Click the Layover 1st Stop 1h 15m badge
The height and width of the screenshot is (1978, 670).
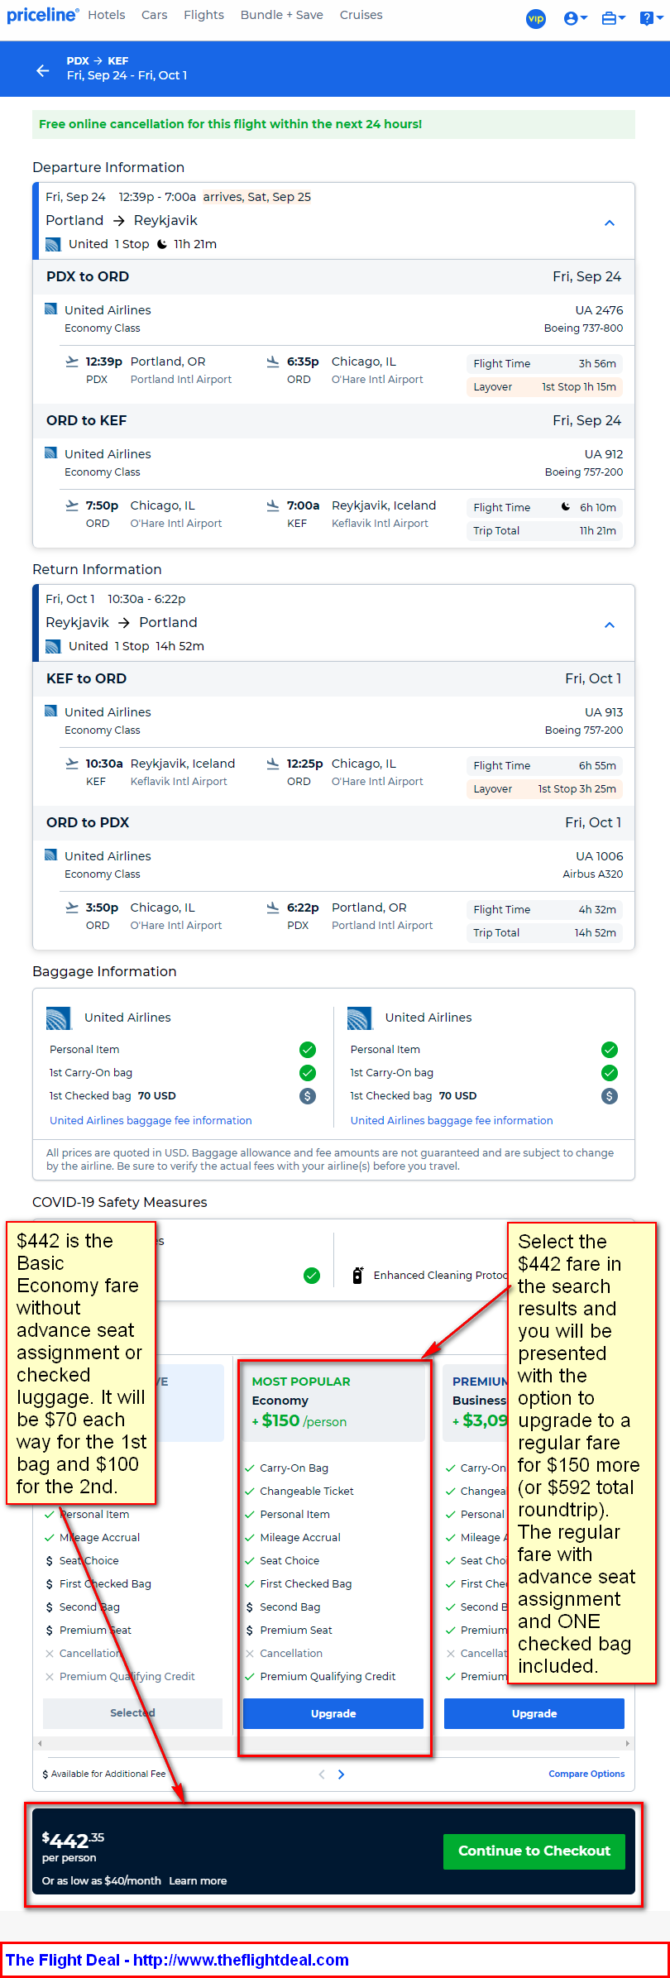pos(545,387)
